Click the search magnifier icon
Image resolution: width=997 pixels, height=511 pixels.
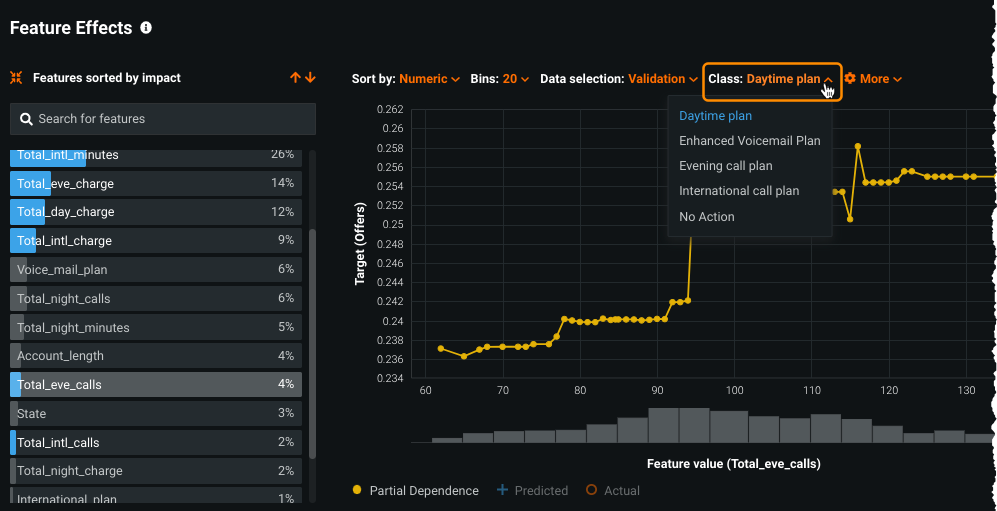tap(26, 119)
